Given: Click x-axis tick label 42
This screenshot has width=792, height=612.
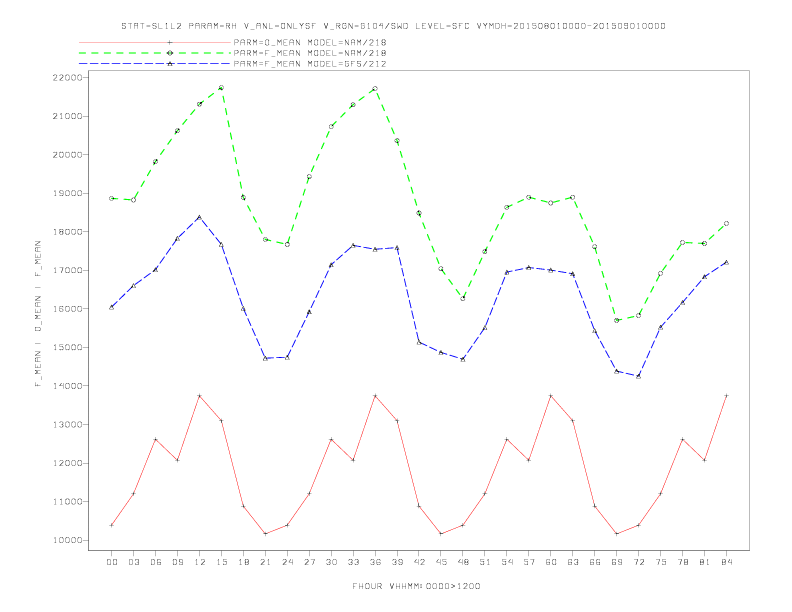Looking at the screenshot, I should tap(419, 562).
